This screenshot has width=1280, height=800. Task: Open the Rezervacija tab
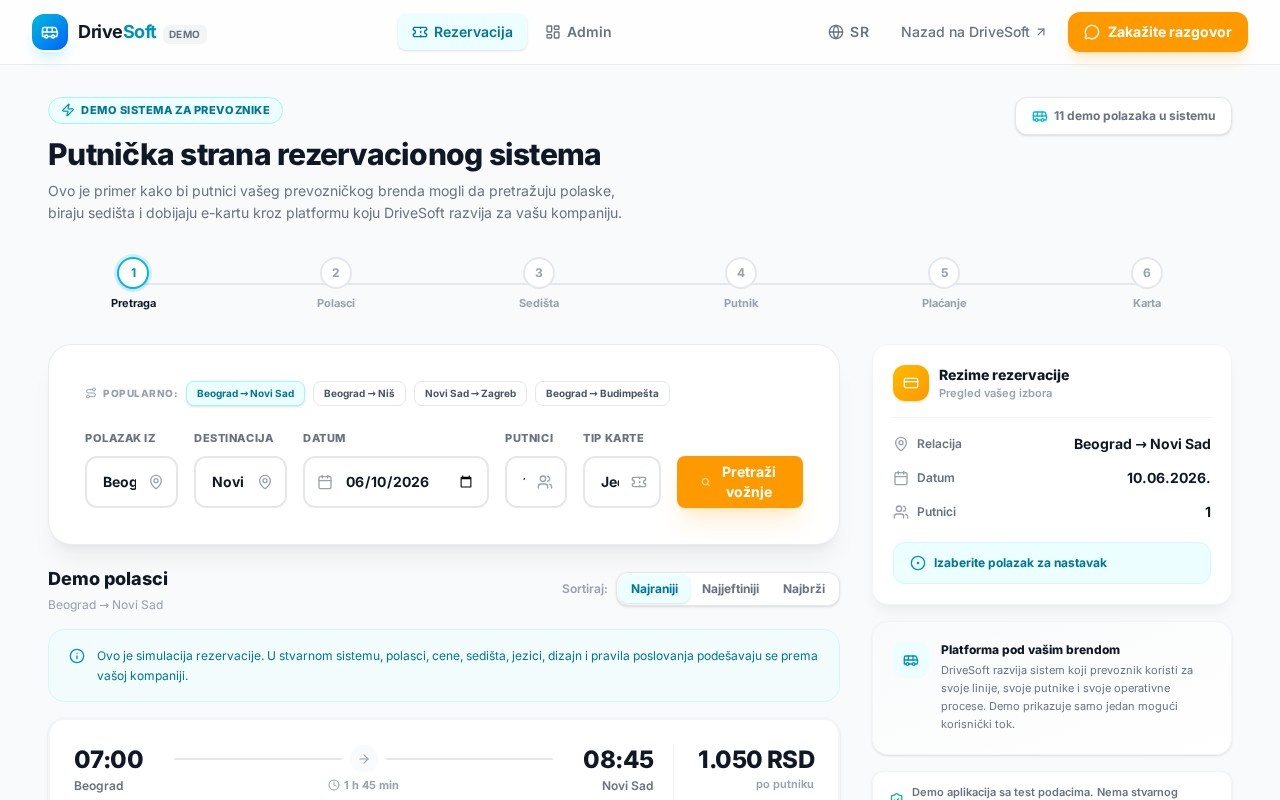pos(462,32)
